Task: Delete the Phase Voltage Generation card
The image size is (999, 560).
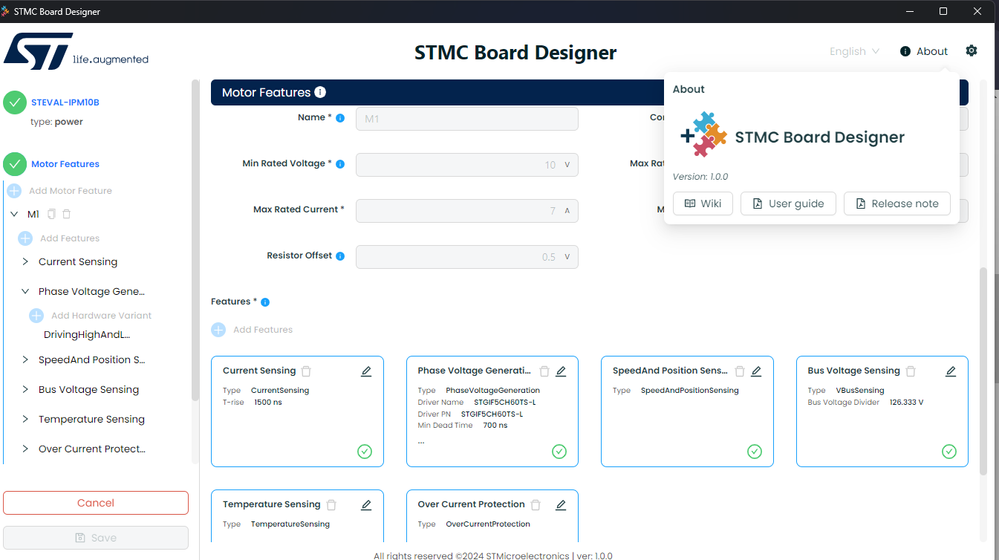Action: 544,371
